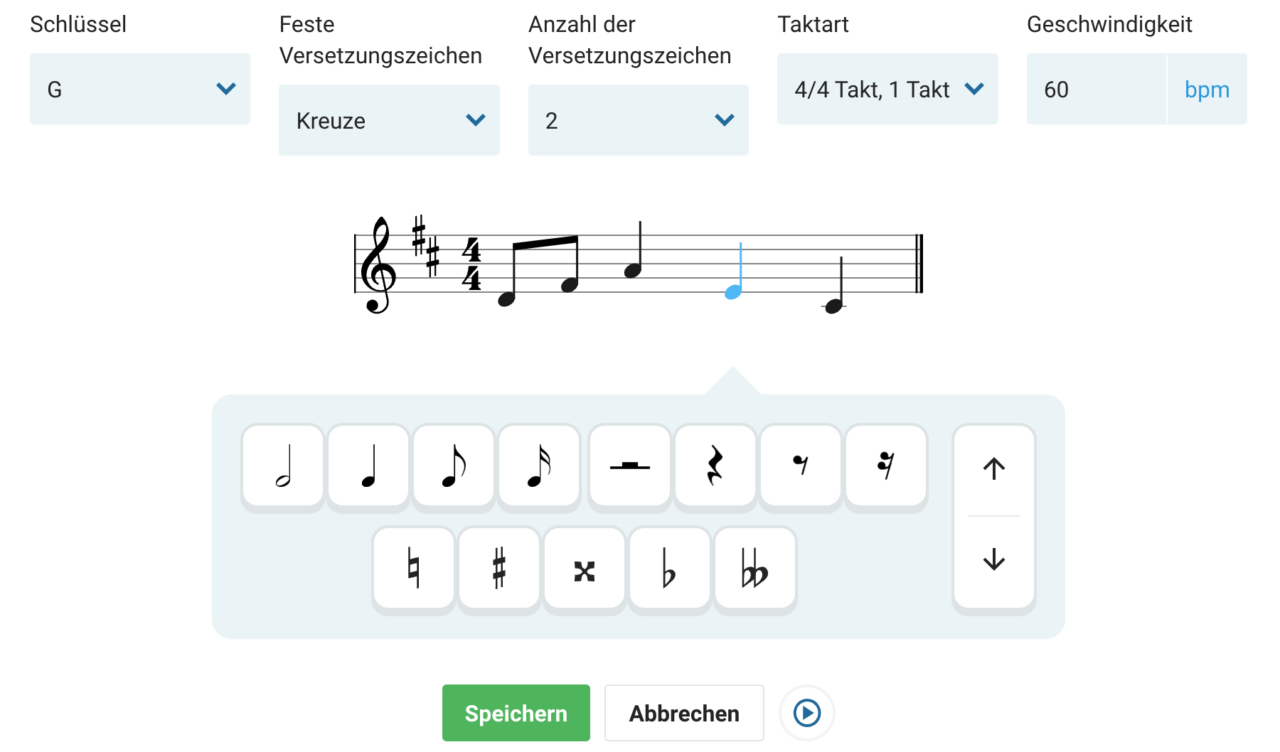Insert a quarter rest symbol
This screenshot has height=752, width=1280.
click(x=716, y=466)
